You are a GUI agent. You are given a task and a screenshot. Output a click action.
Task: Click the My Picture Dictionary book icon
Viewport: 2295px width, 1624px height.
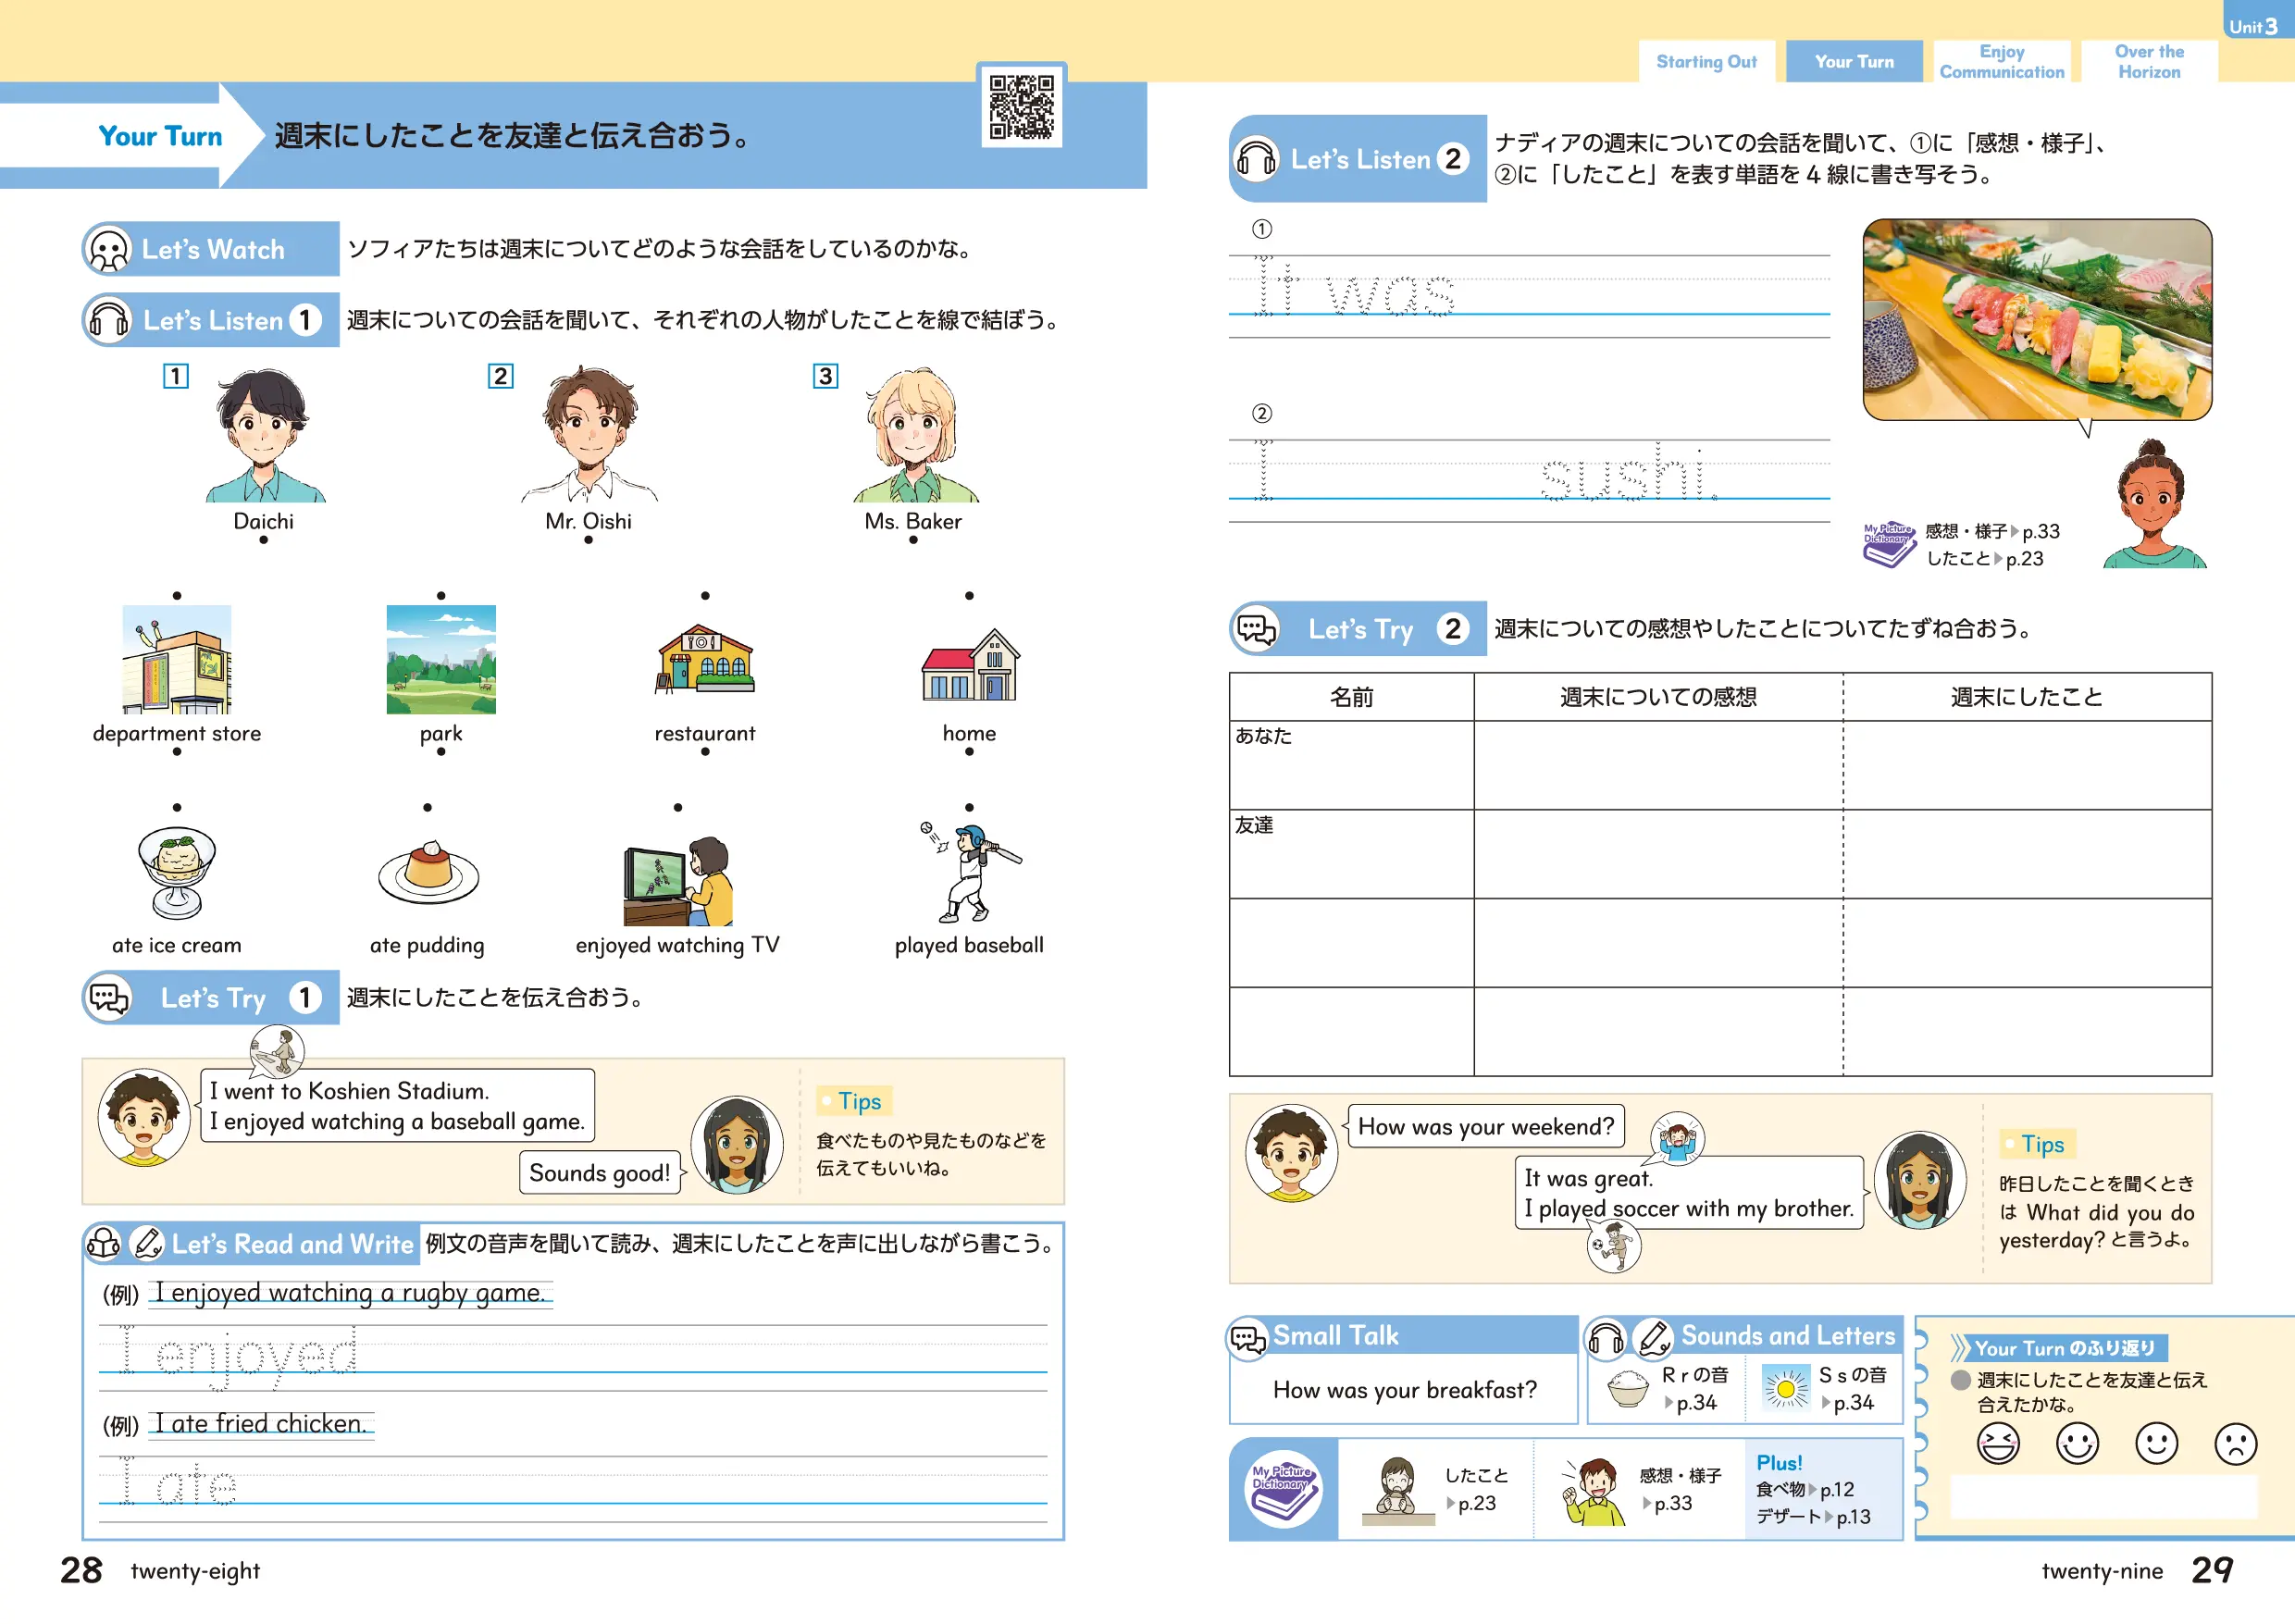[1283, 1488]
